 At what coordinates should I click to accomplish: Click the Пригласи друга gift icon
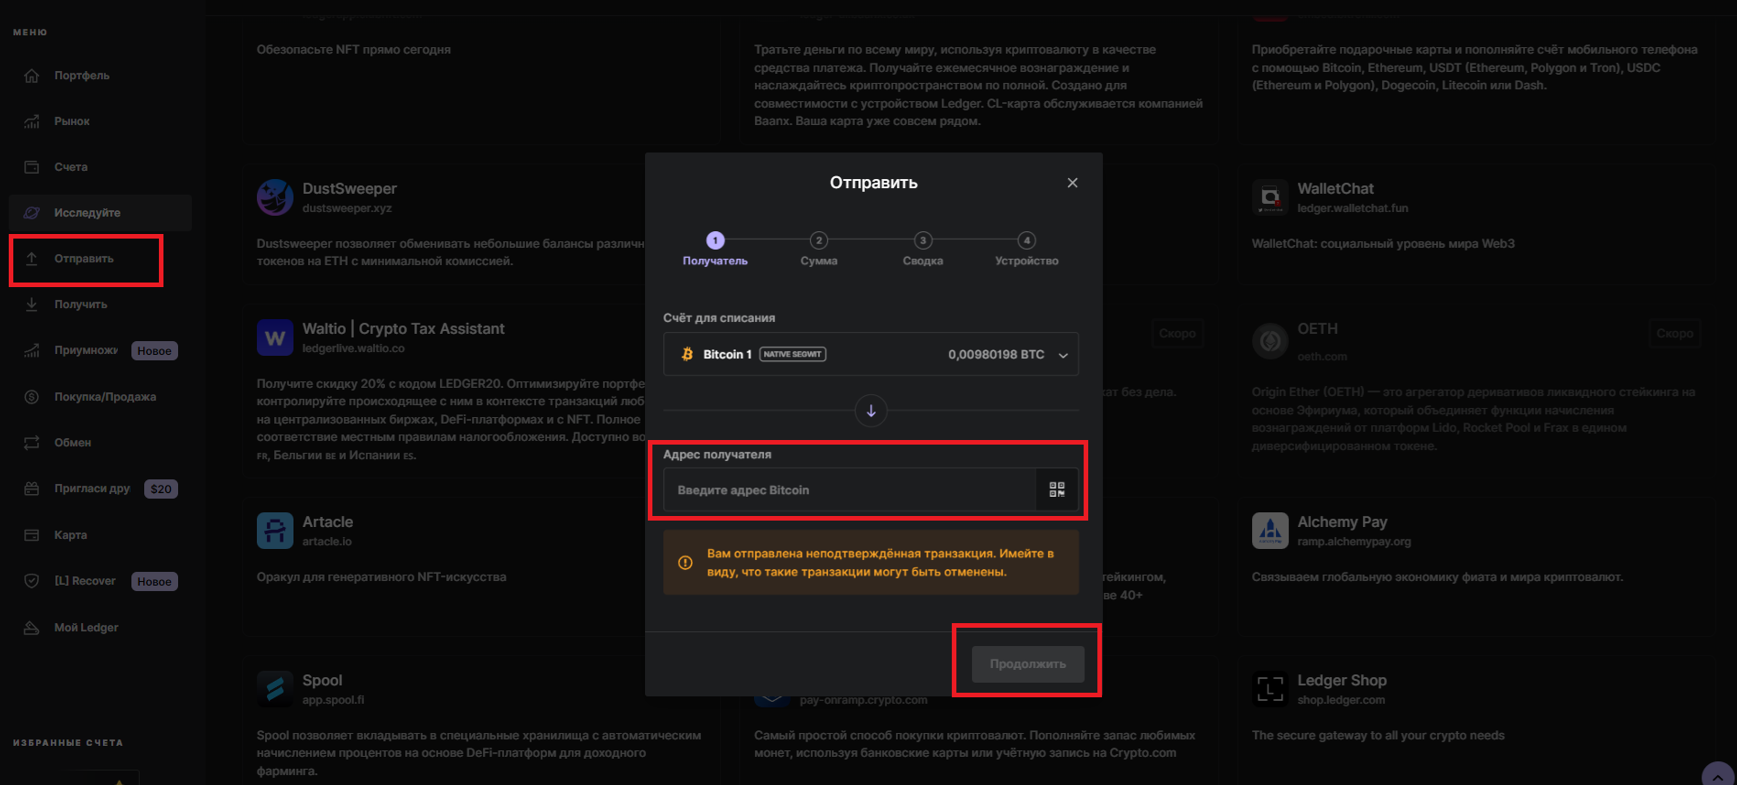32,489
